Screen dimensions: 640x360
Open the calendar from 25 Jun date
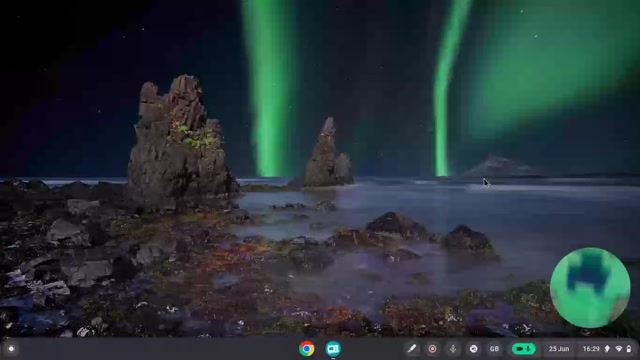pyautogui.click(x=559, y=349)
